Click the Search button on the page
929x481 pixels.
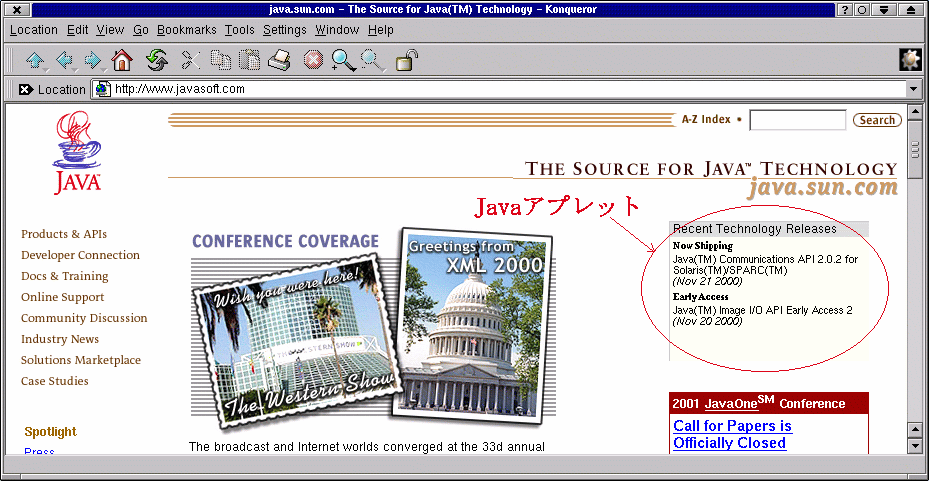pyautogui.click(x=877, y=120)
